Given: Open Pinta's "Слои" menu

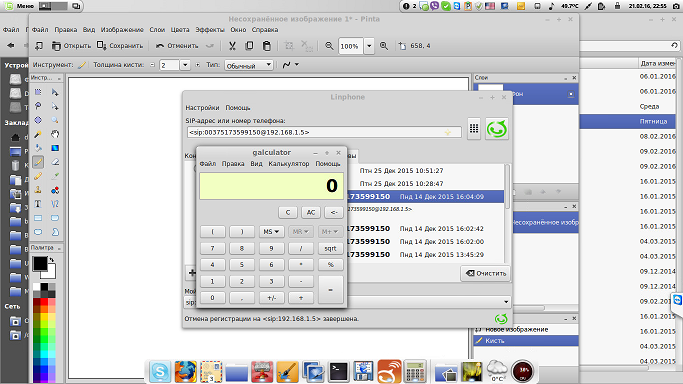Looking at the screenshot, I should click(157, 30).
